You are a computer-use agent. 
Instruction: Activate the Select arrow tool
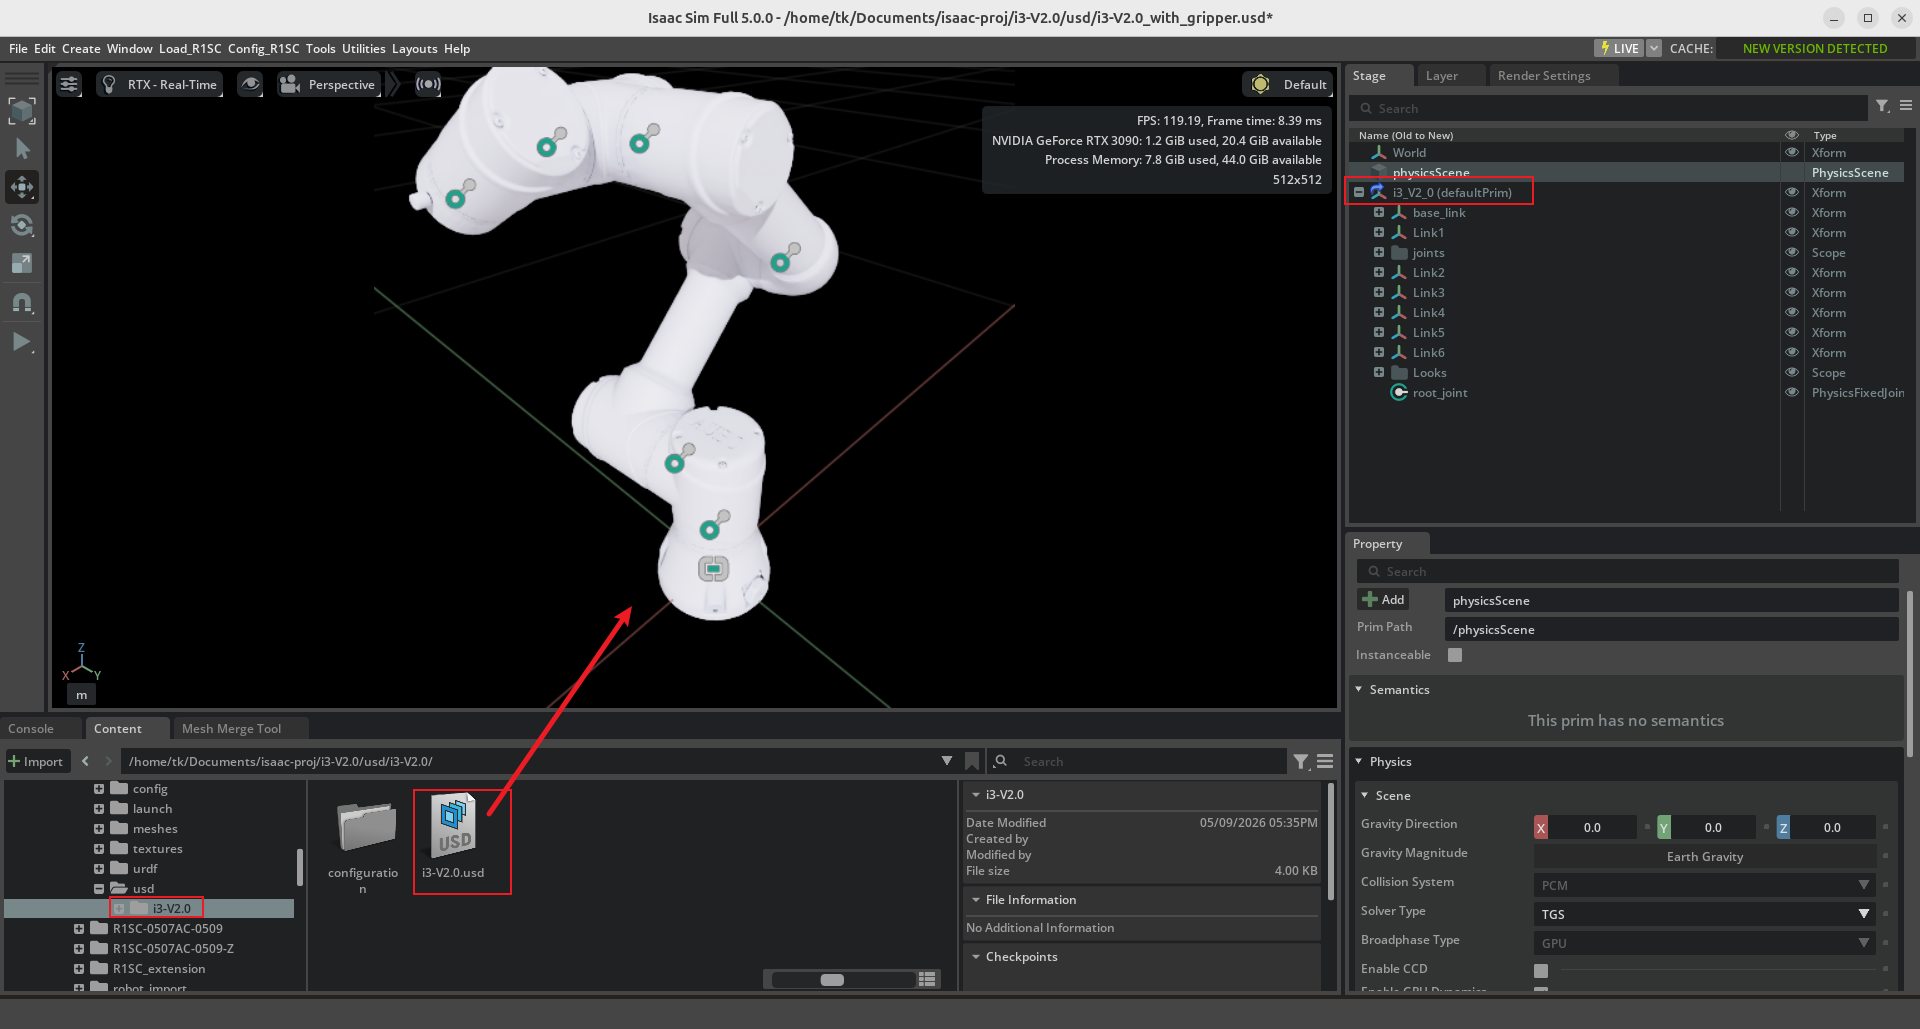[x=22, y=149]
